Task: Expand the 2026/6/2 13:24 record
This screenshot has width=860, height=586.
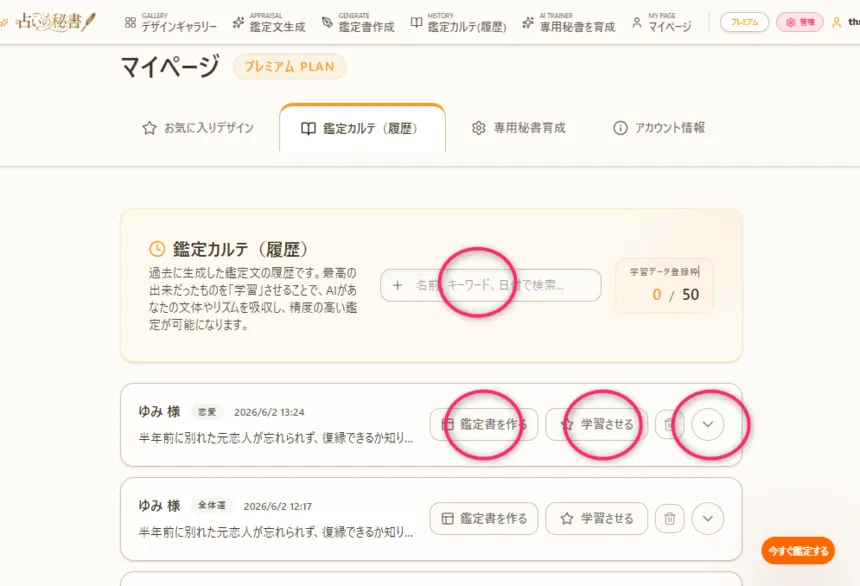Action: (x=708, y=424)
